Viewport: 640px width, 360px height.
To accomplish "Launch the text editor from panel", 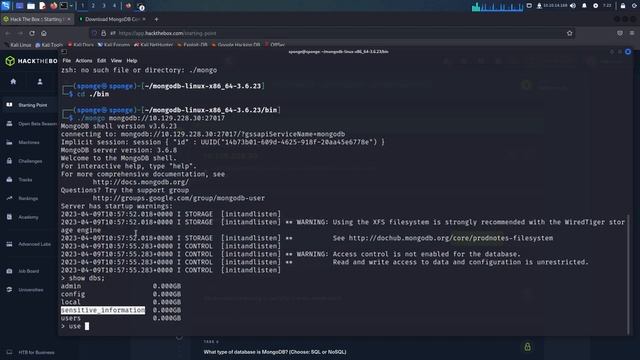I will pos(42,6).
